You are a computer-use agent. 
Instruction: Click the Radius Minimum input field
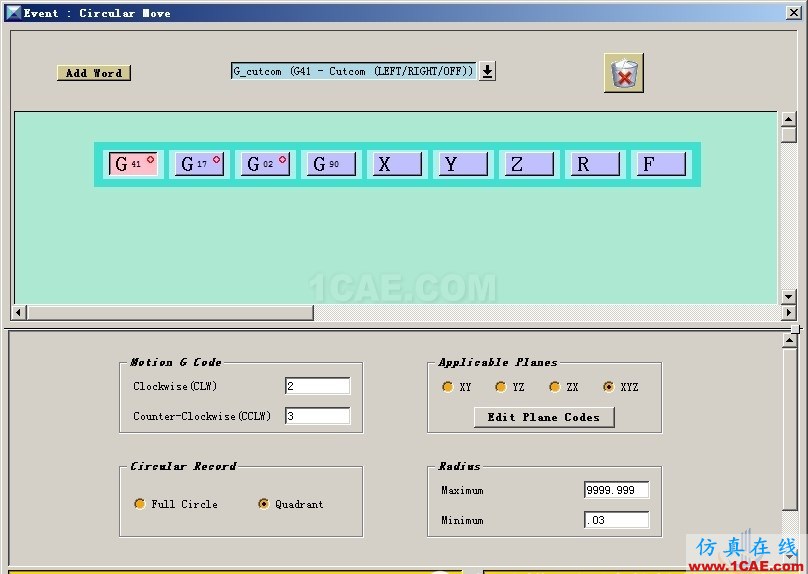pos(617,520)
